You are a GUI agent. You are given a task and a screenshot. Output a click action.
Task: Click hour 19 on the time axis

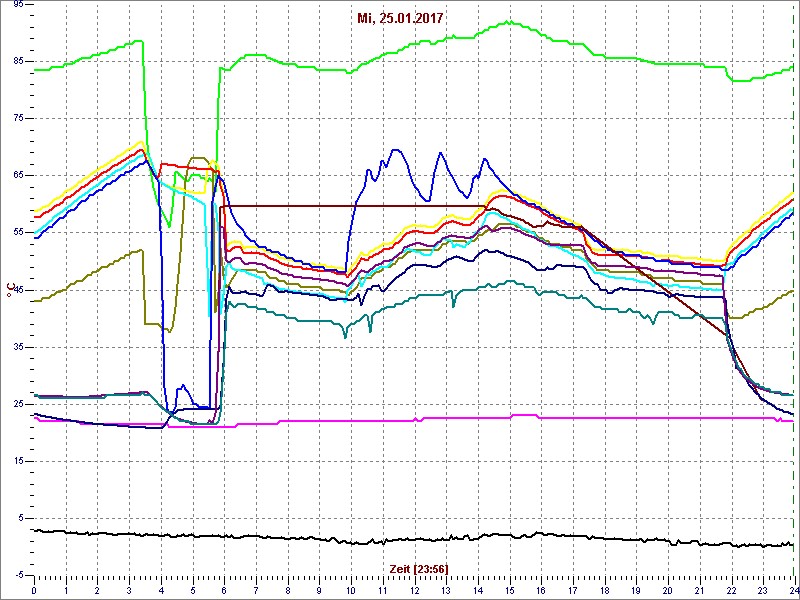tap(636, 588)
